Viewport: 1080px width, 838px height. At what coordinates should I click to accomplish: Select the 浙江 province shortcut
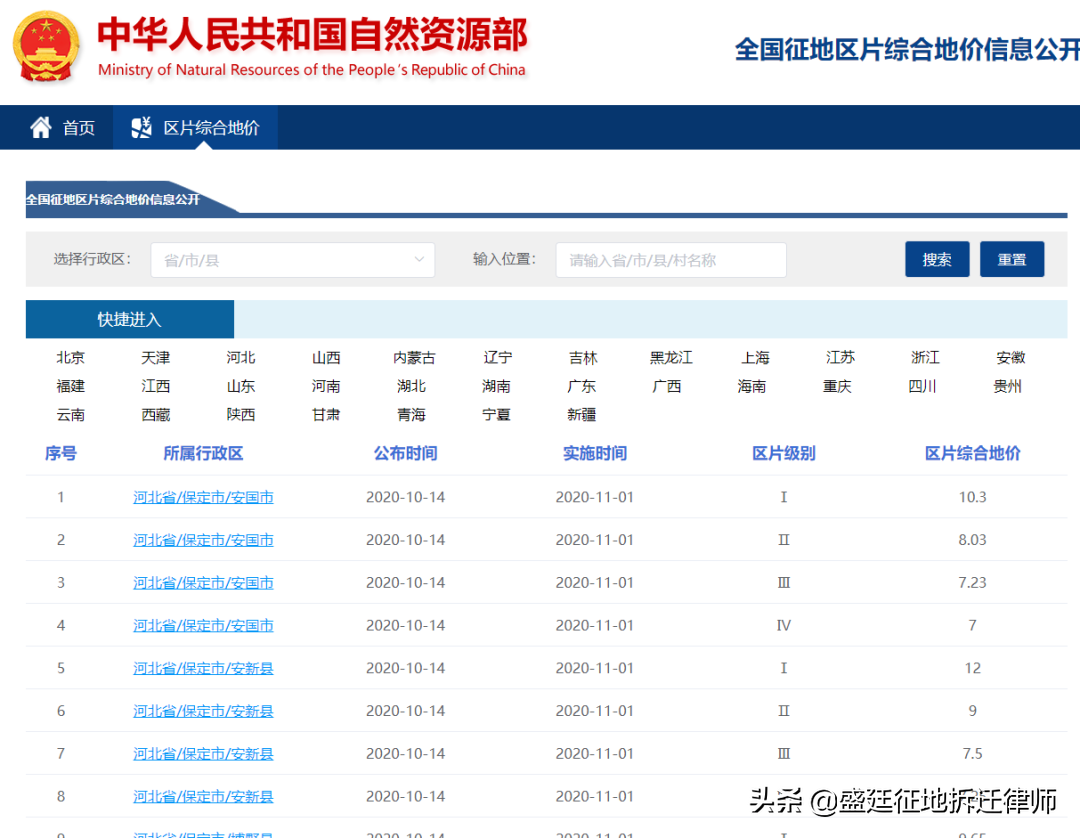point(922,357)
